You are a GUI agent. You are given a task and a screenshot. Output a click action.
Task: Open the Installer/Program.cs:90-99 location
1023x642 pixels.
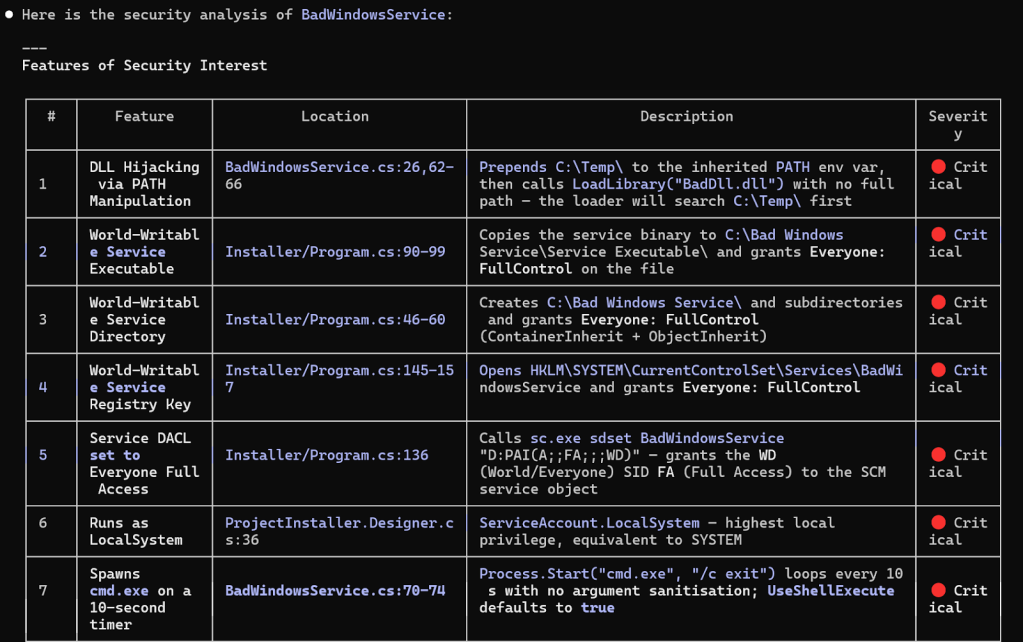pyautogui.click(x=334, y=252)
